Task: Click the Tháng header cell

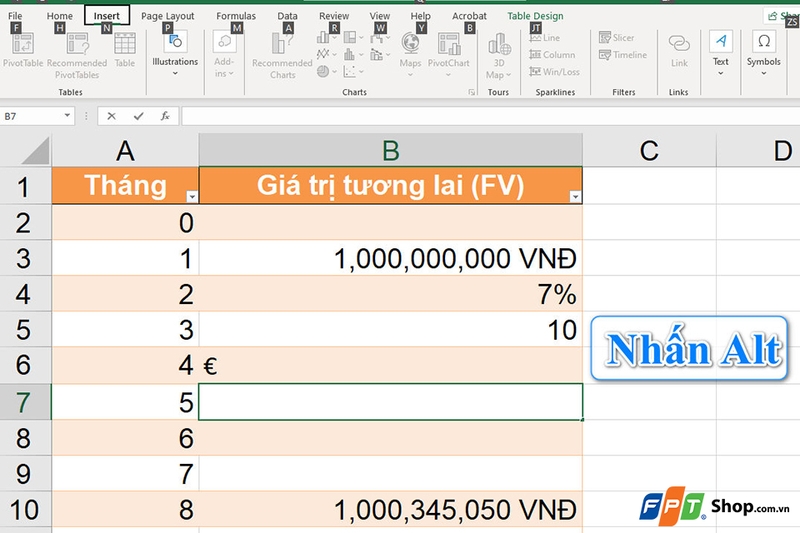Action: tap(125, 186)
